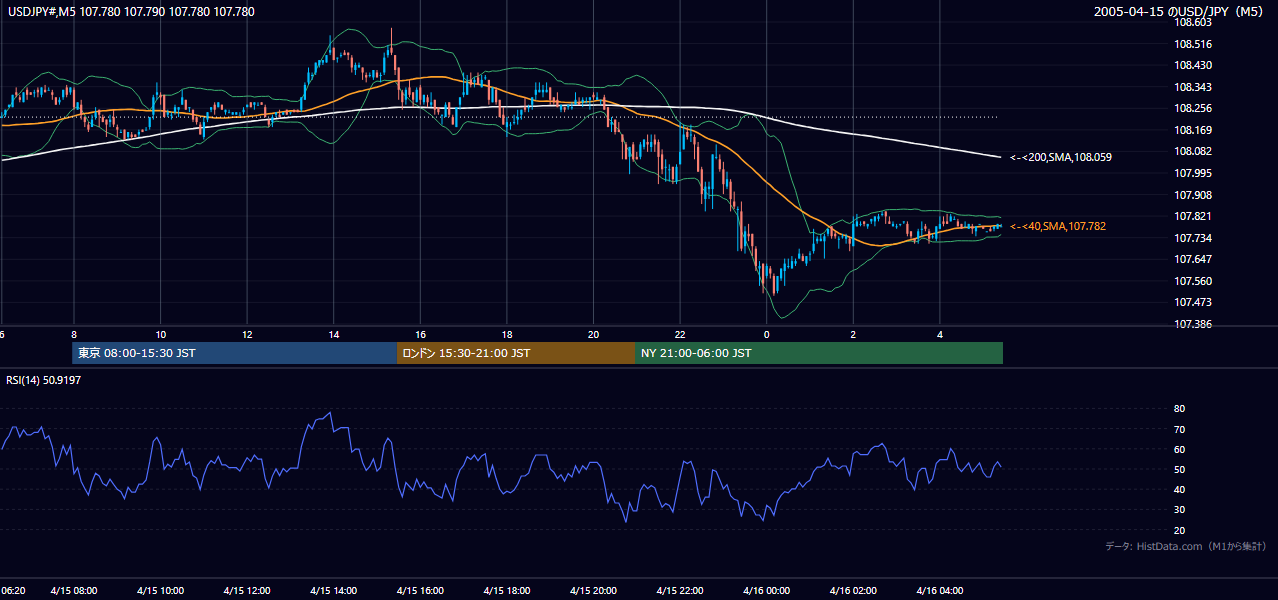The image size is (1278, 600).
Task: Click price axis value 107.734
Action: (1193, 238)
